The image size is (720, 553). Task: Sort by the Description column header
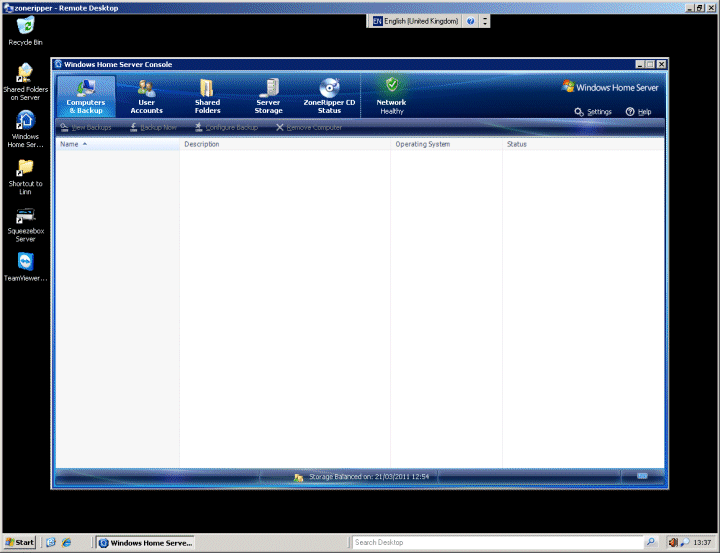pos(285,144)
